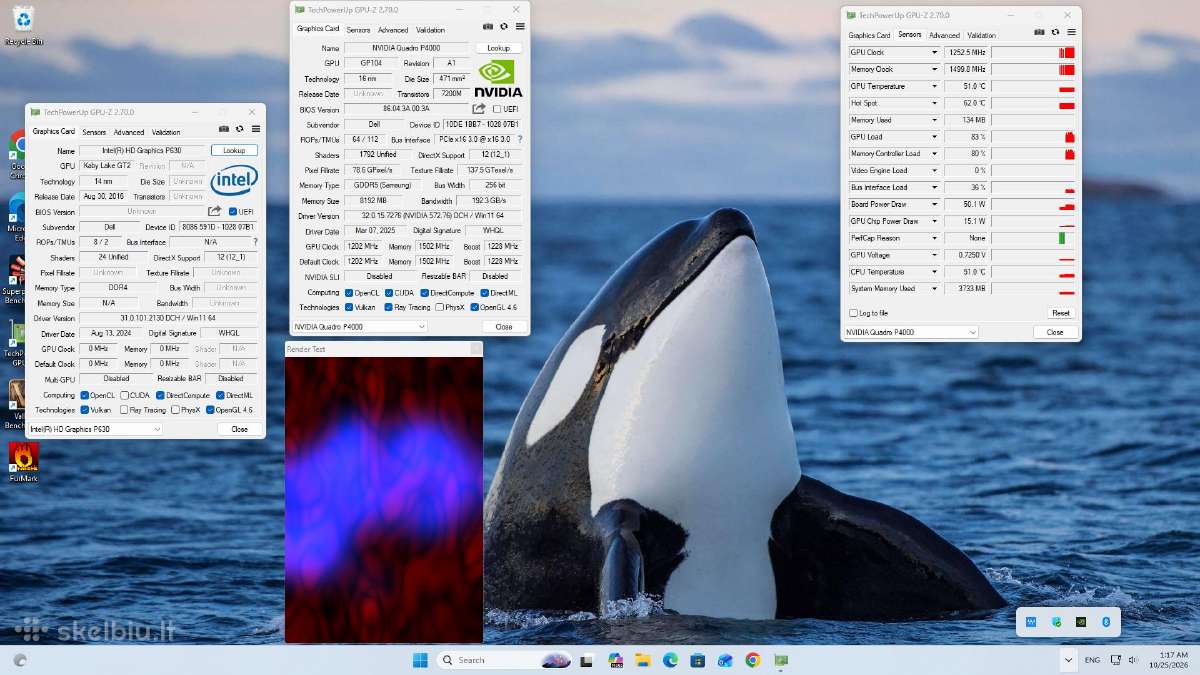Viewport: 1200px width, 675px height.
Task: Click the camera icon in the Sensors GPU-Z window
Action: click(x=1040, y=32)
